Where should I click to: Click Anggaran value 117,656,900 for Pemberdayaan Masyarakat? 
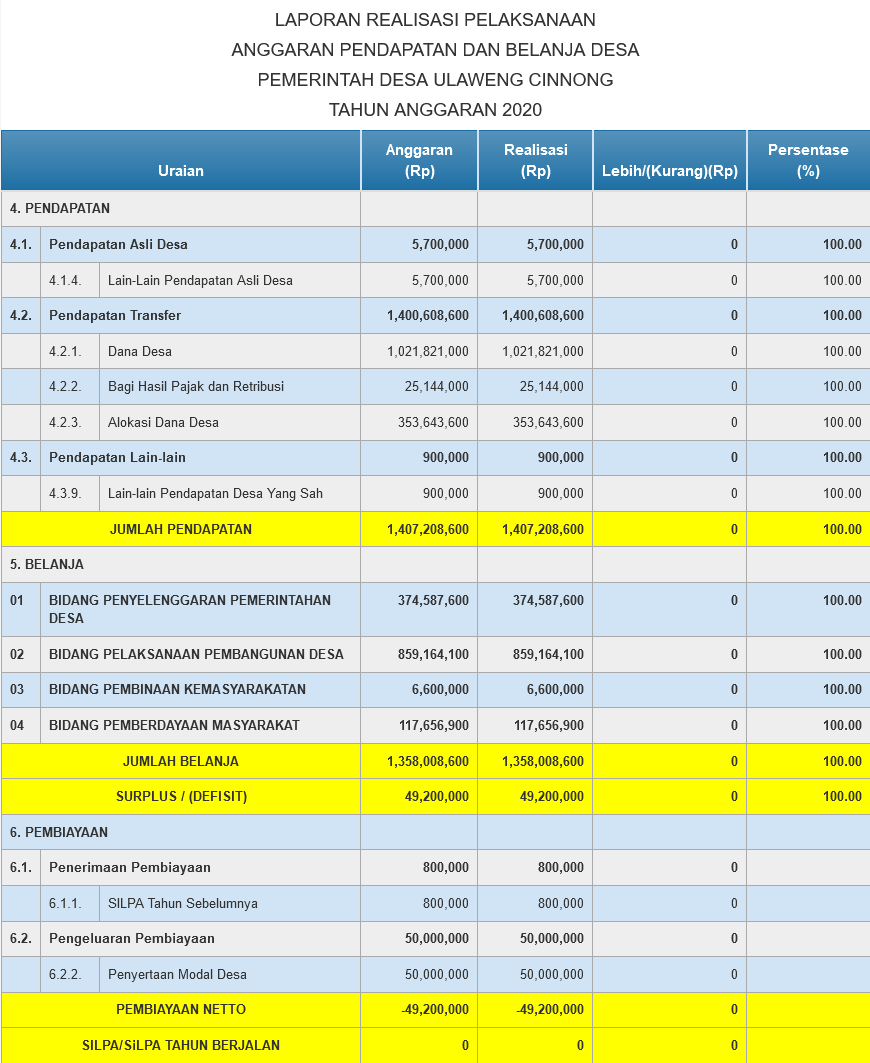pyautogui.click(x=434, y=725)
